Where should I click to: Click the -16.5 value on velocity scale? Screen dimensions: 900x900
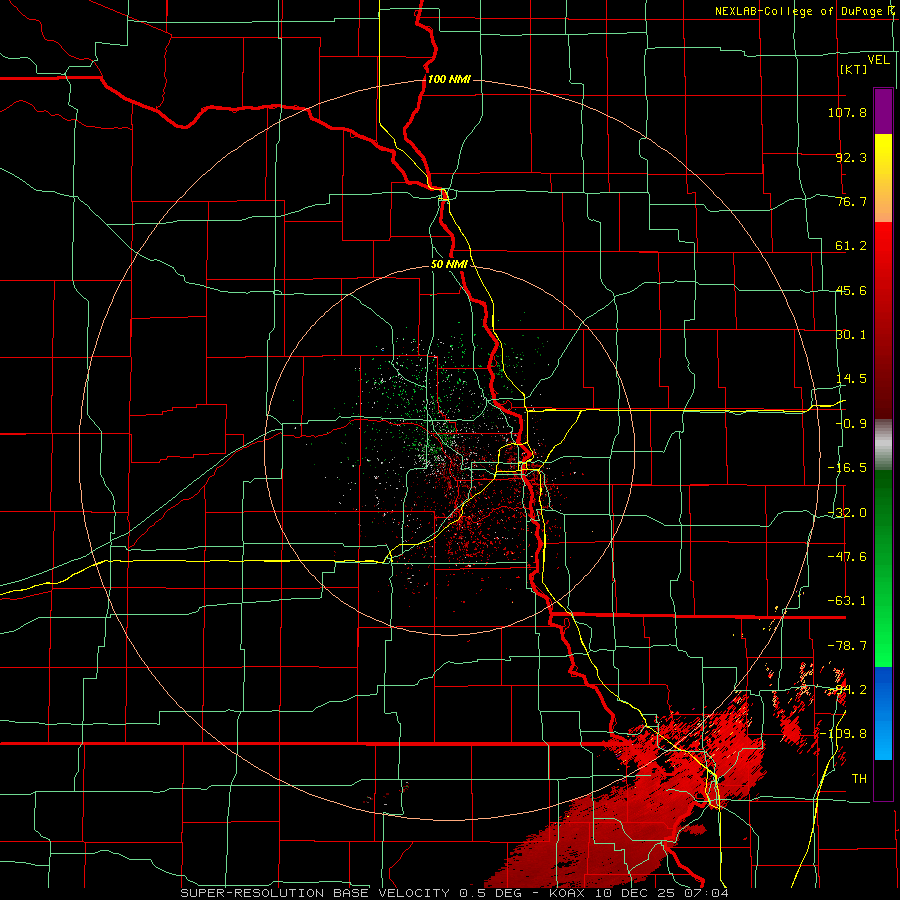point(847,468)
